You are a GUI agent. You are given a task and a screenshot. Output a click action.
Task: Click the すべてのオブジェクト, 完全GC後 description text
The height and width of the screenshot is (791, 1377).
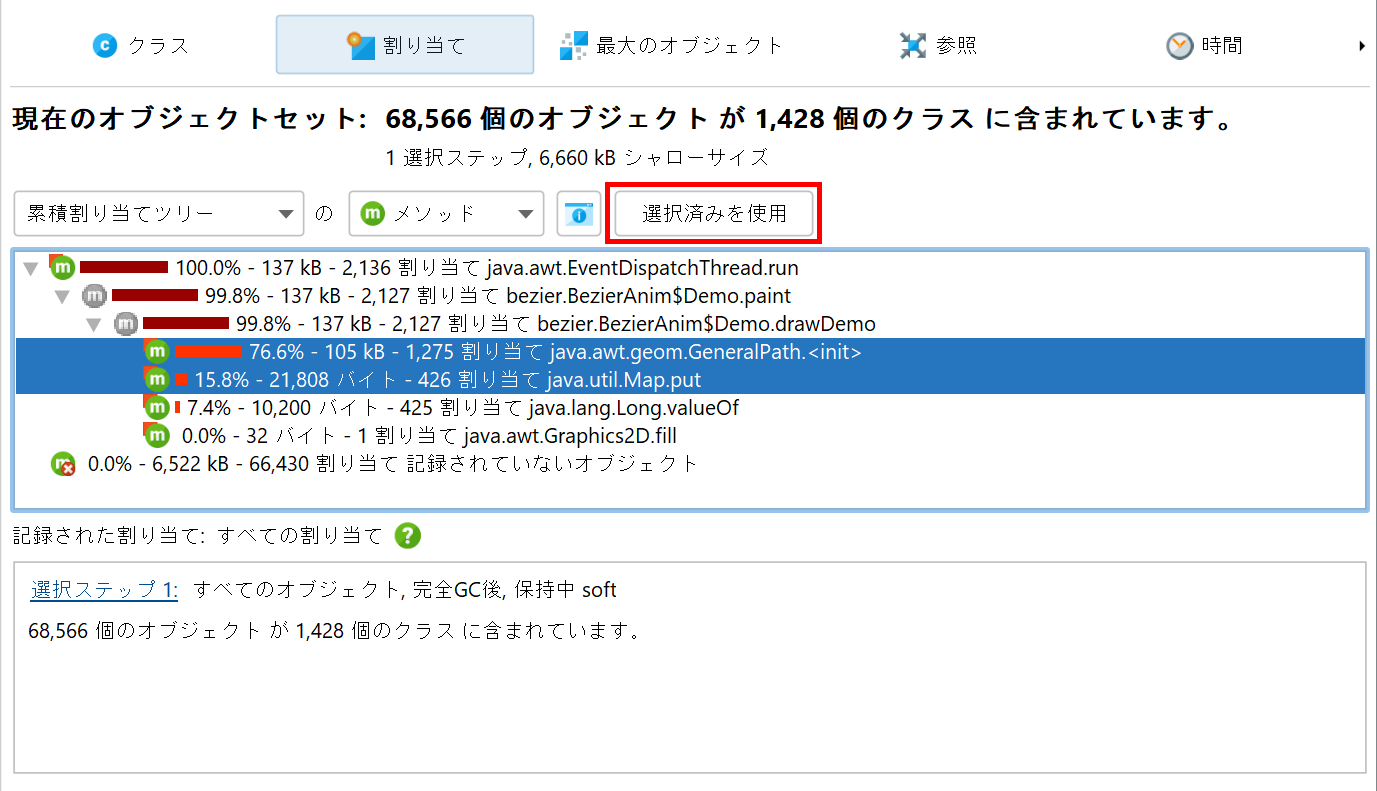coord(405,590)
